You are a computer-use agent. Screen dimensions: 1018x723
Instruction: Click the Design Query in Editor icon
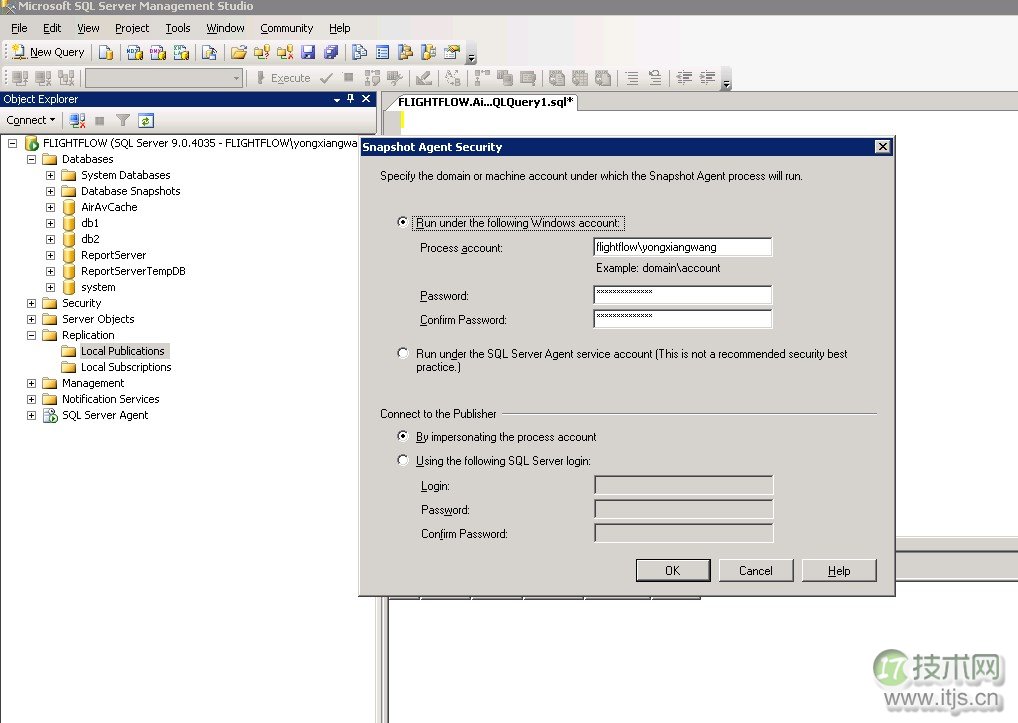pos(423,78)
